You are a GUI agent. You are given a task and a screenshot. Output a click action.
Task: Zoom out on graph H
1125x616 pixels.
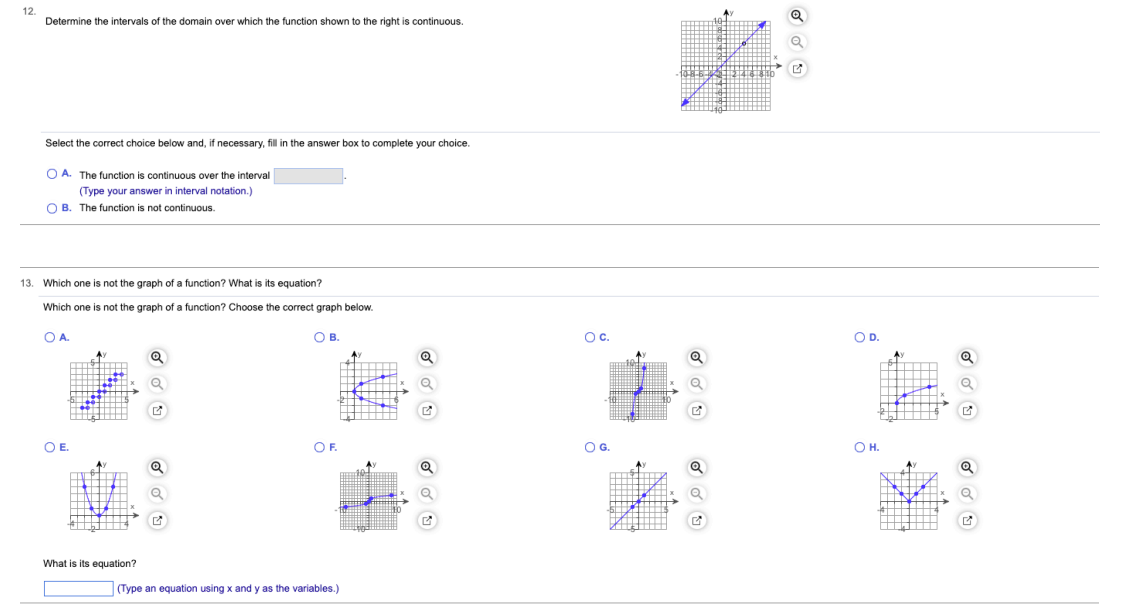click(965, 493)
